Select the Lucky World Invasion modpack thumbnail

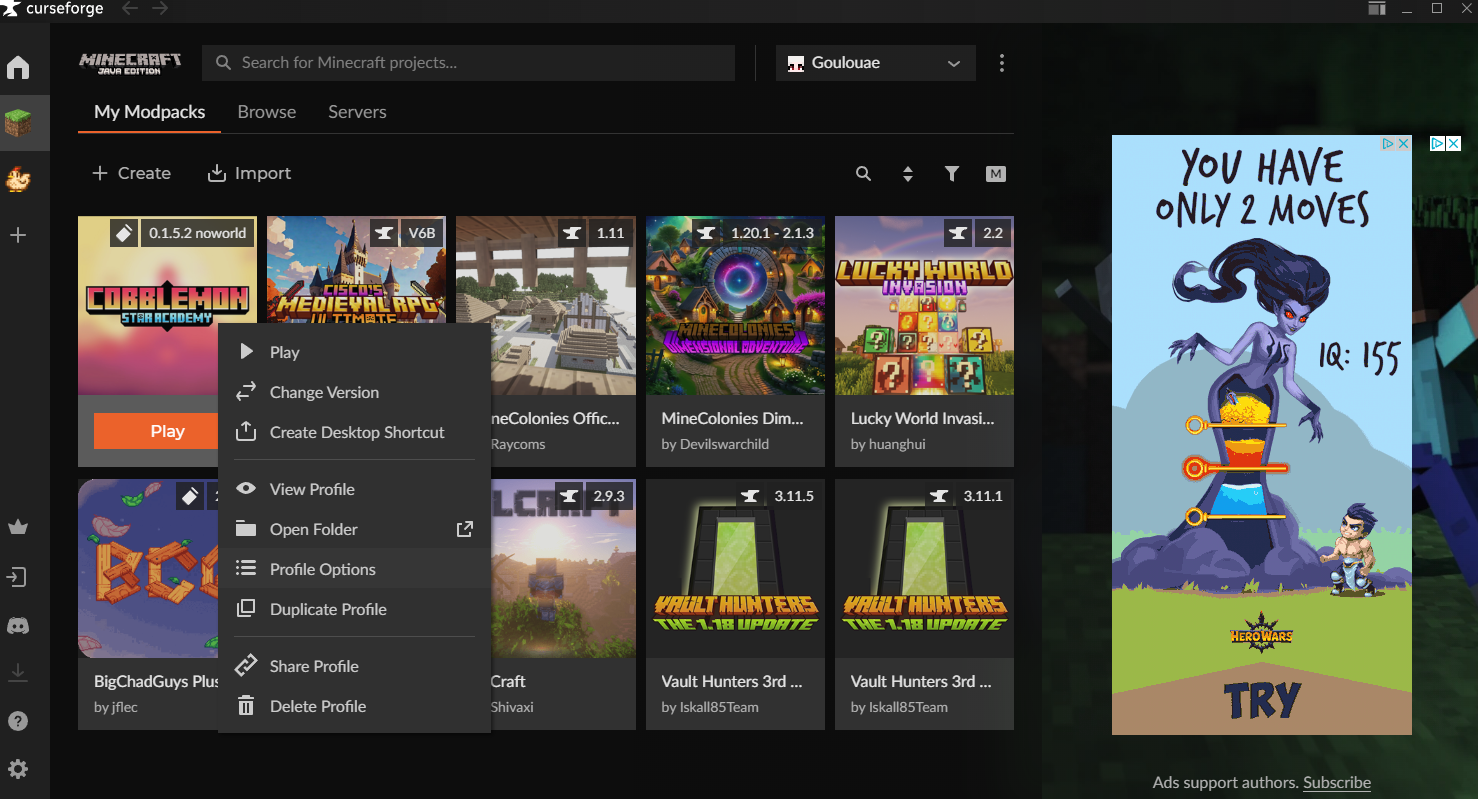coord(924,305)
